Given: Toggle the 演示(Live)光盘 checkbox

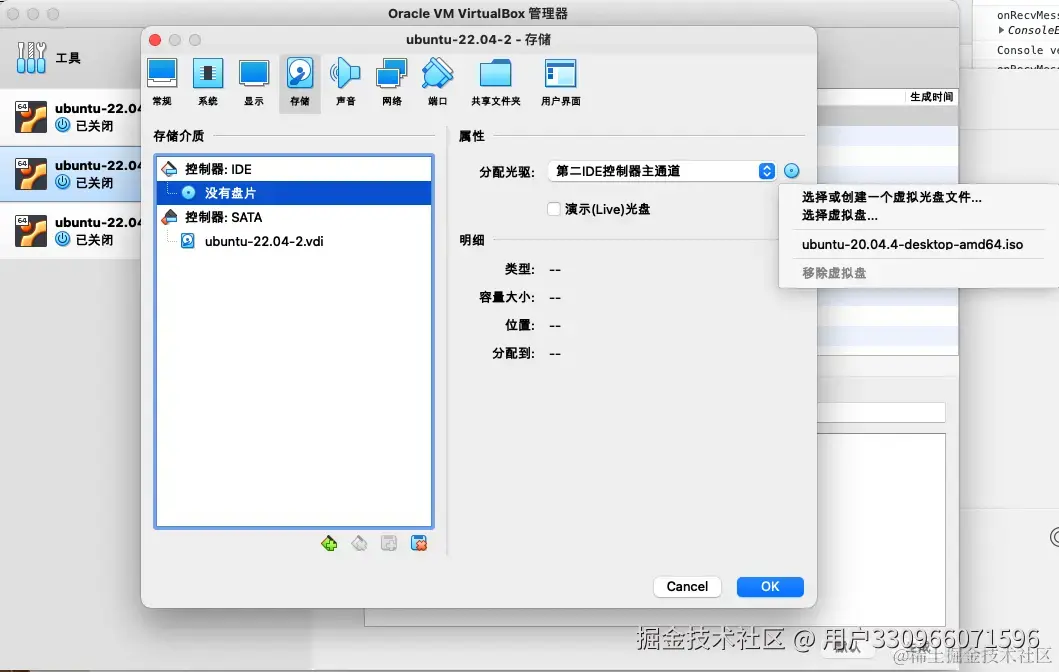Looking at the screenshot, I should tap(554, 209).
